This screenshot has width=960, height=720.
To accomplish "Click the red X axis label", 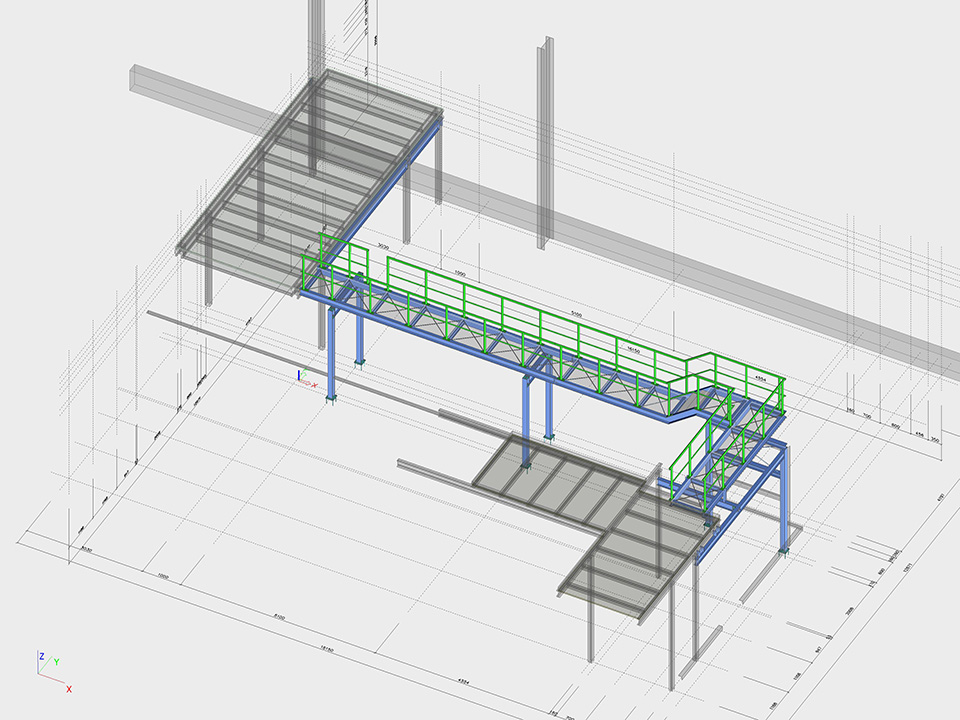I will click(69, 689).
